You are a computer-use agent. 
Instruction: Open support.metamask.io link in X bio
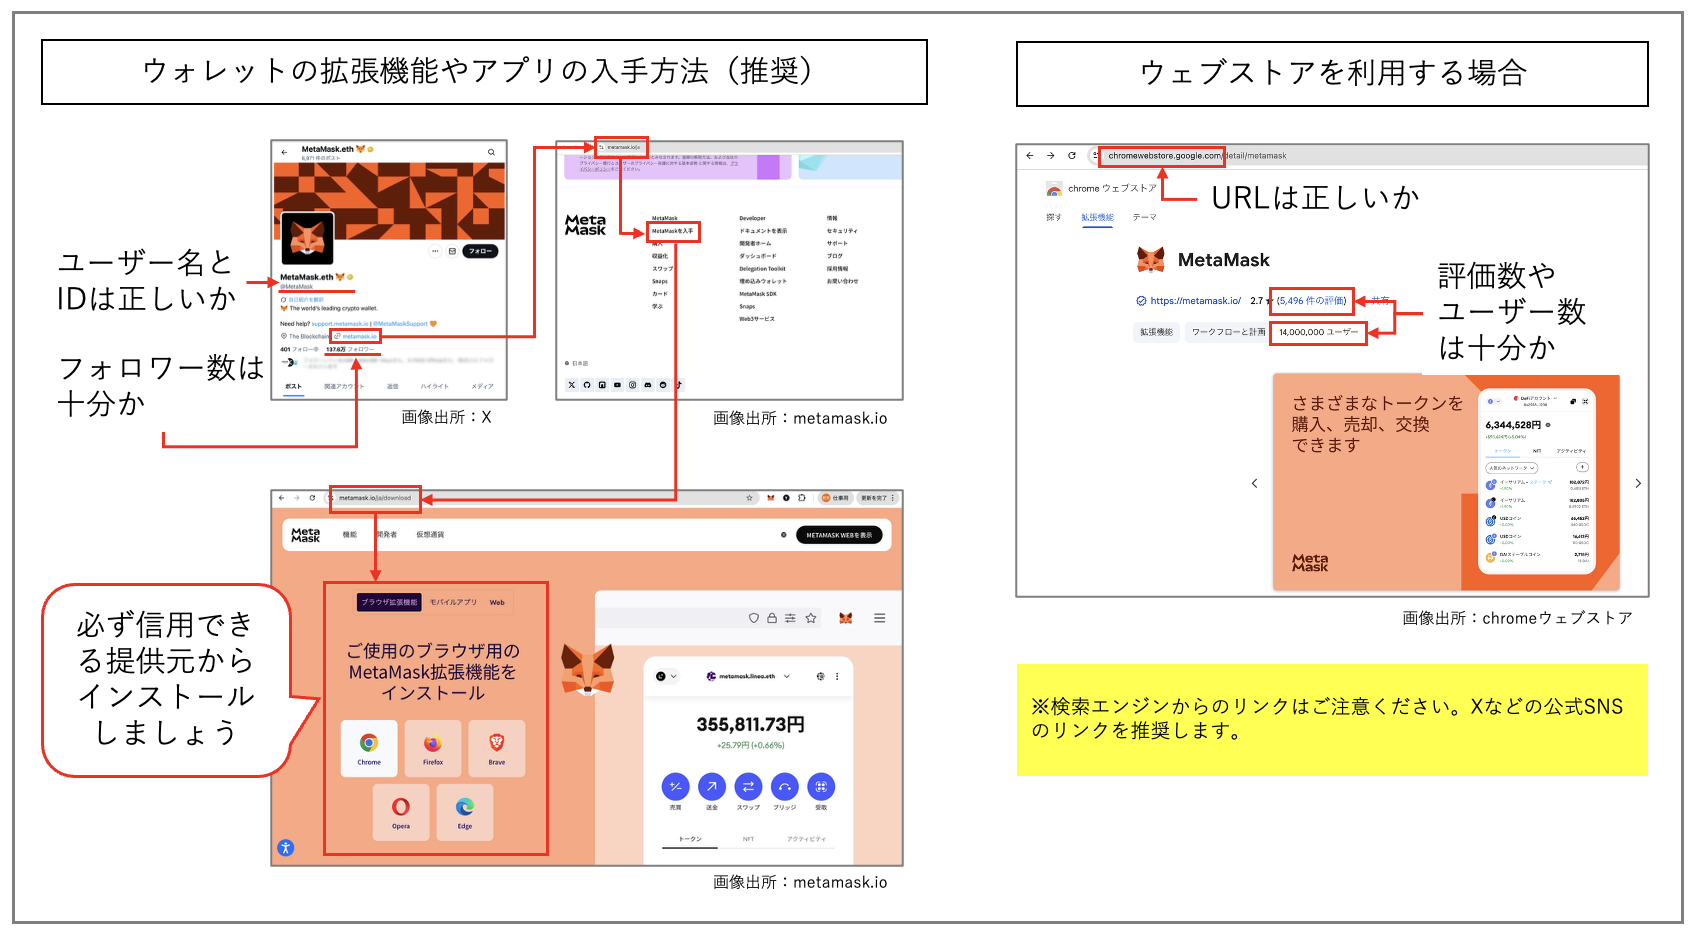coord(340,323)
